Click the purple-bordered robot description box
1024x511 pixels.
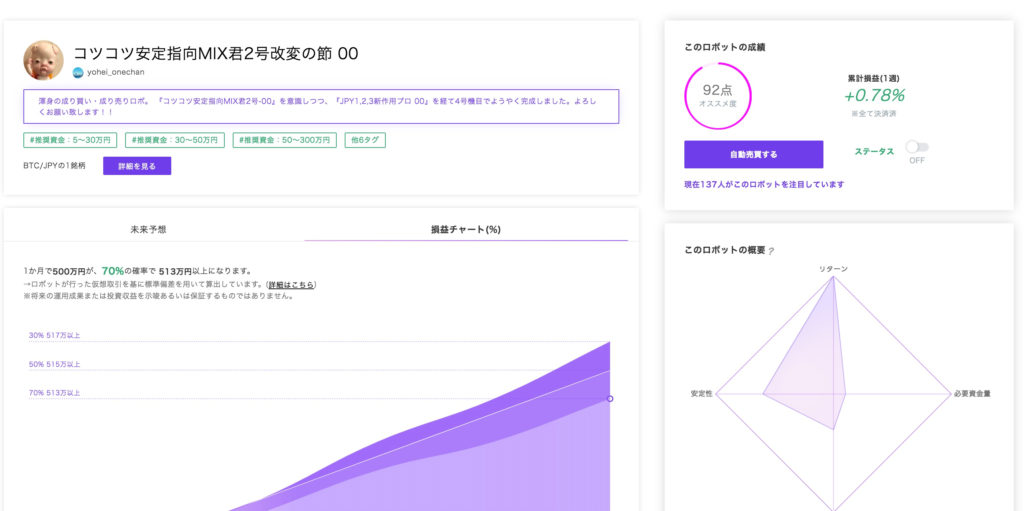[321, 107]
